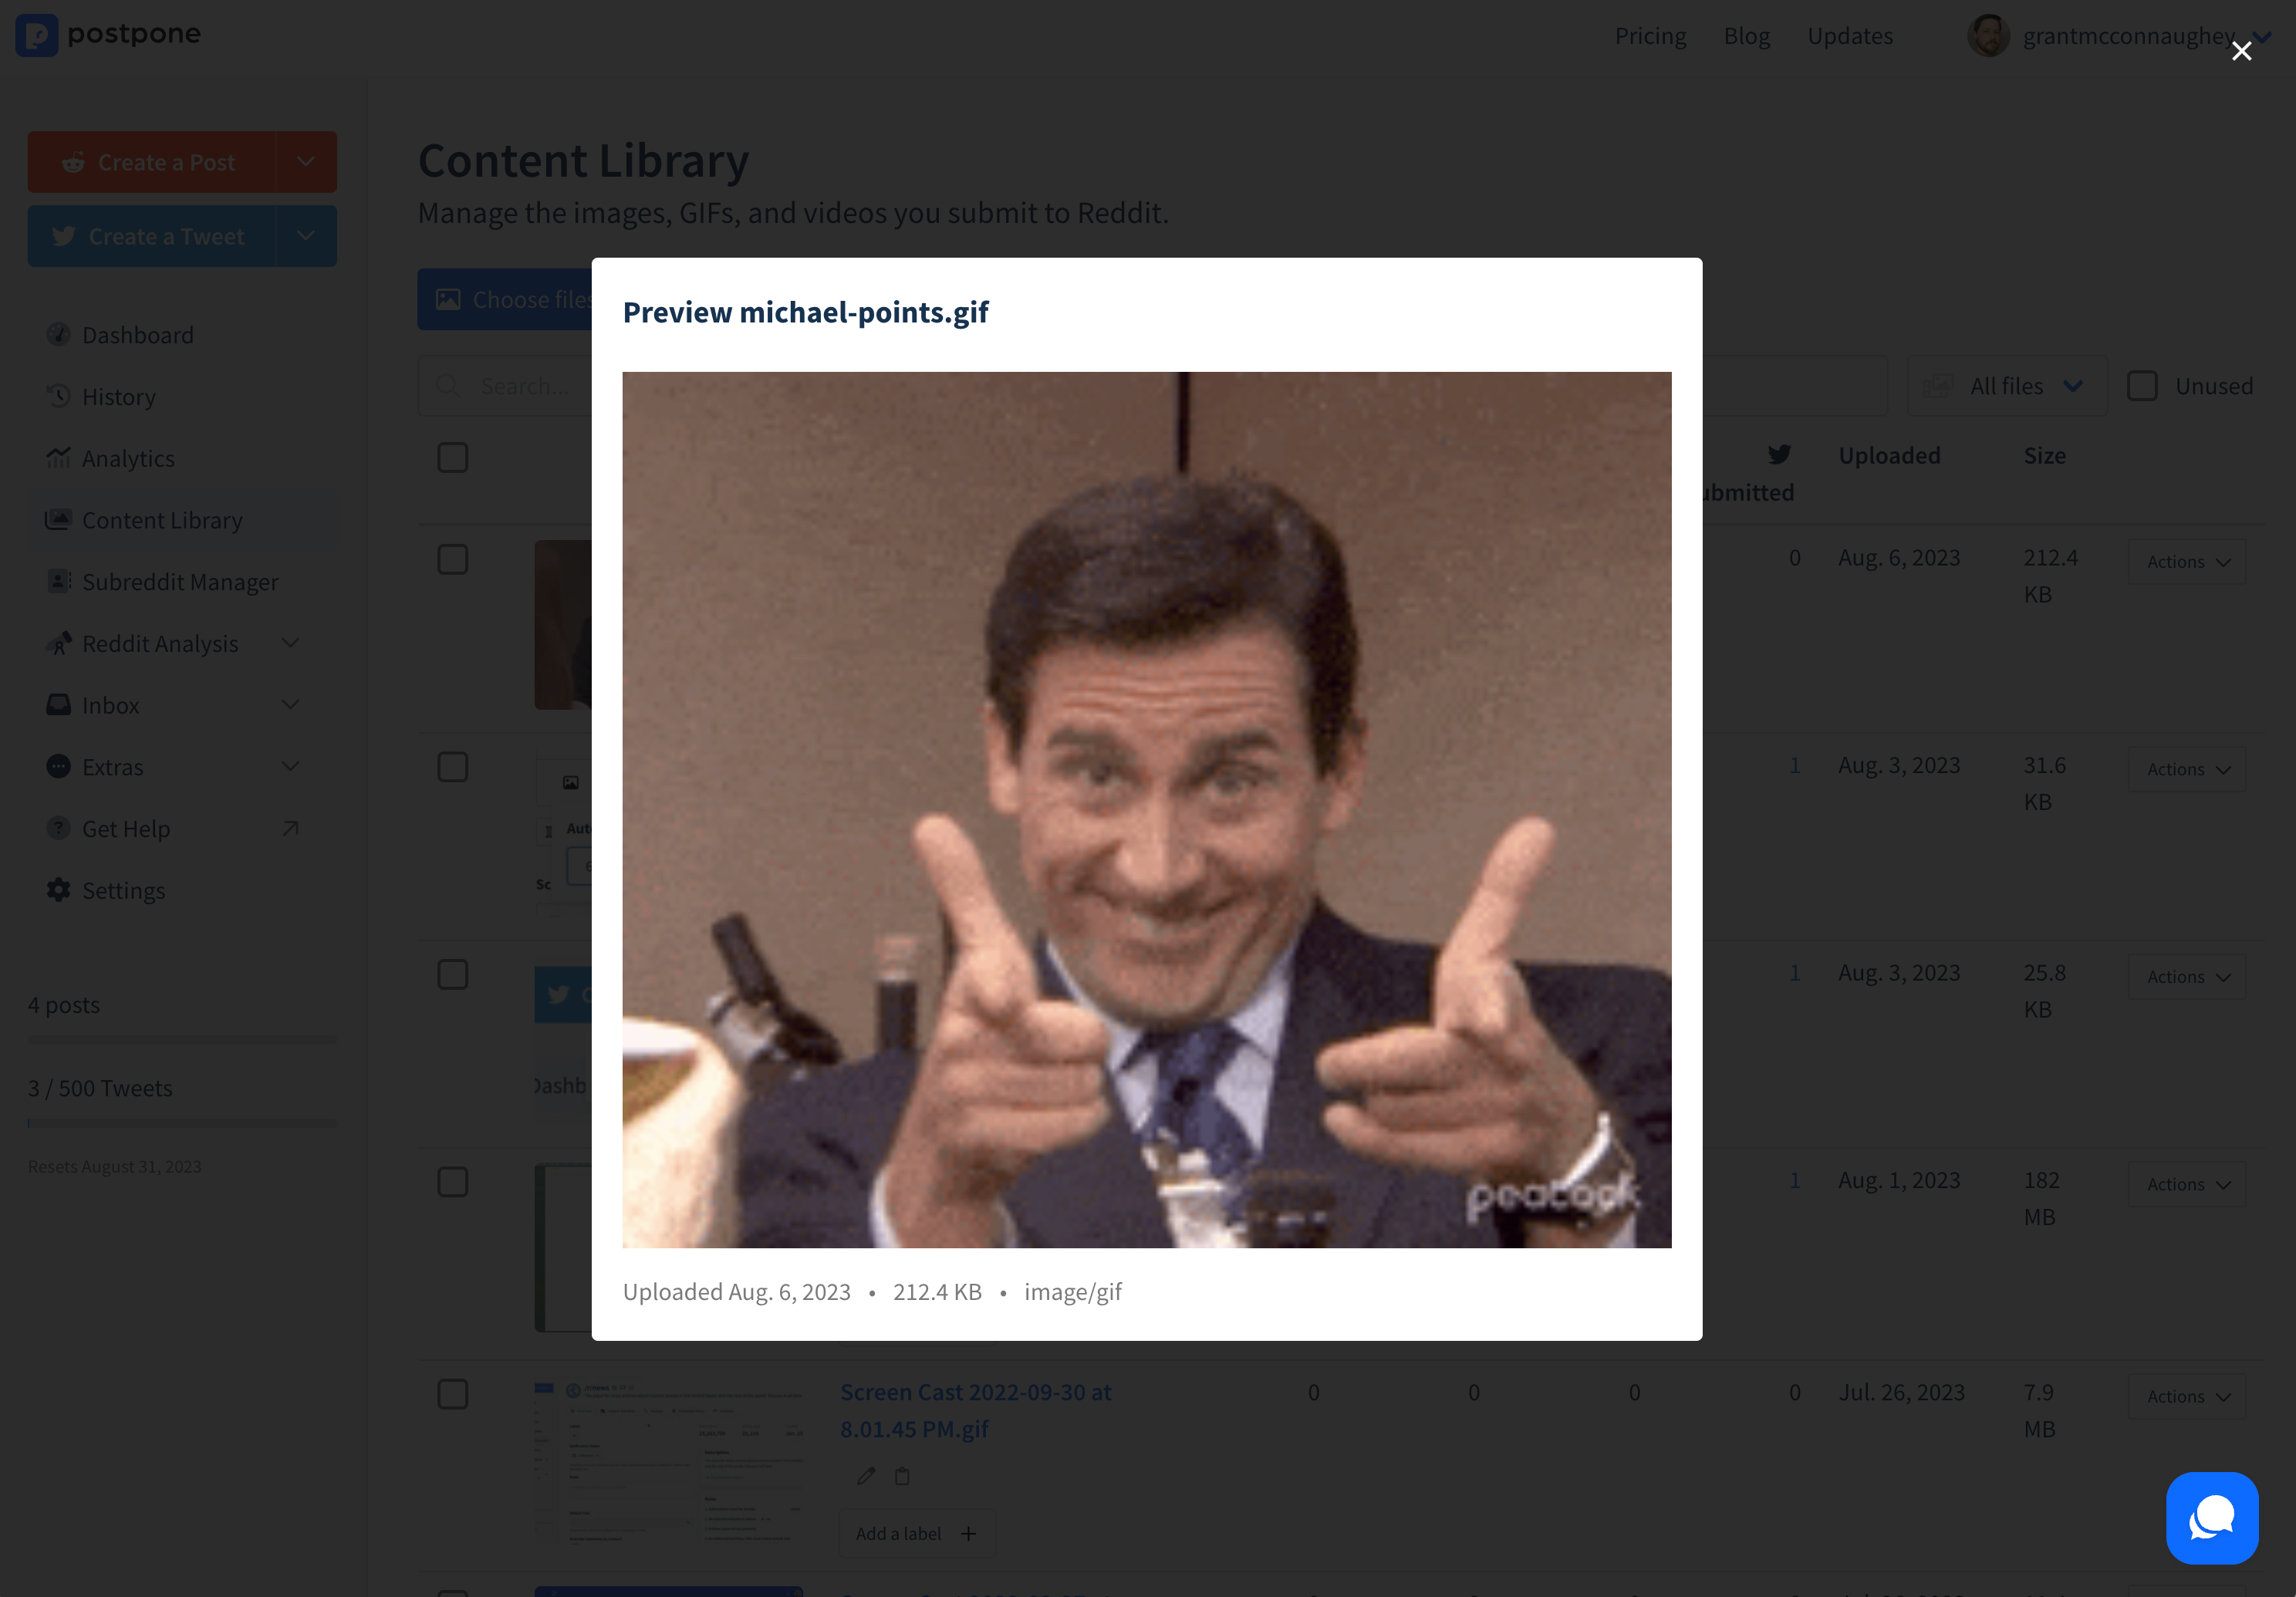Open Actions dropdown for 7.9 MB file

pyautogui.click(x=2187, y=1396)
